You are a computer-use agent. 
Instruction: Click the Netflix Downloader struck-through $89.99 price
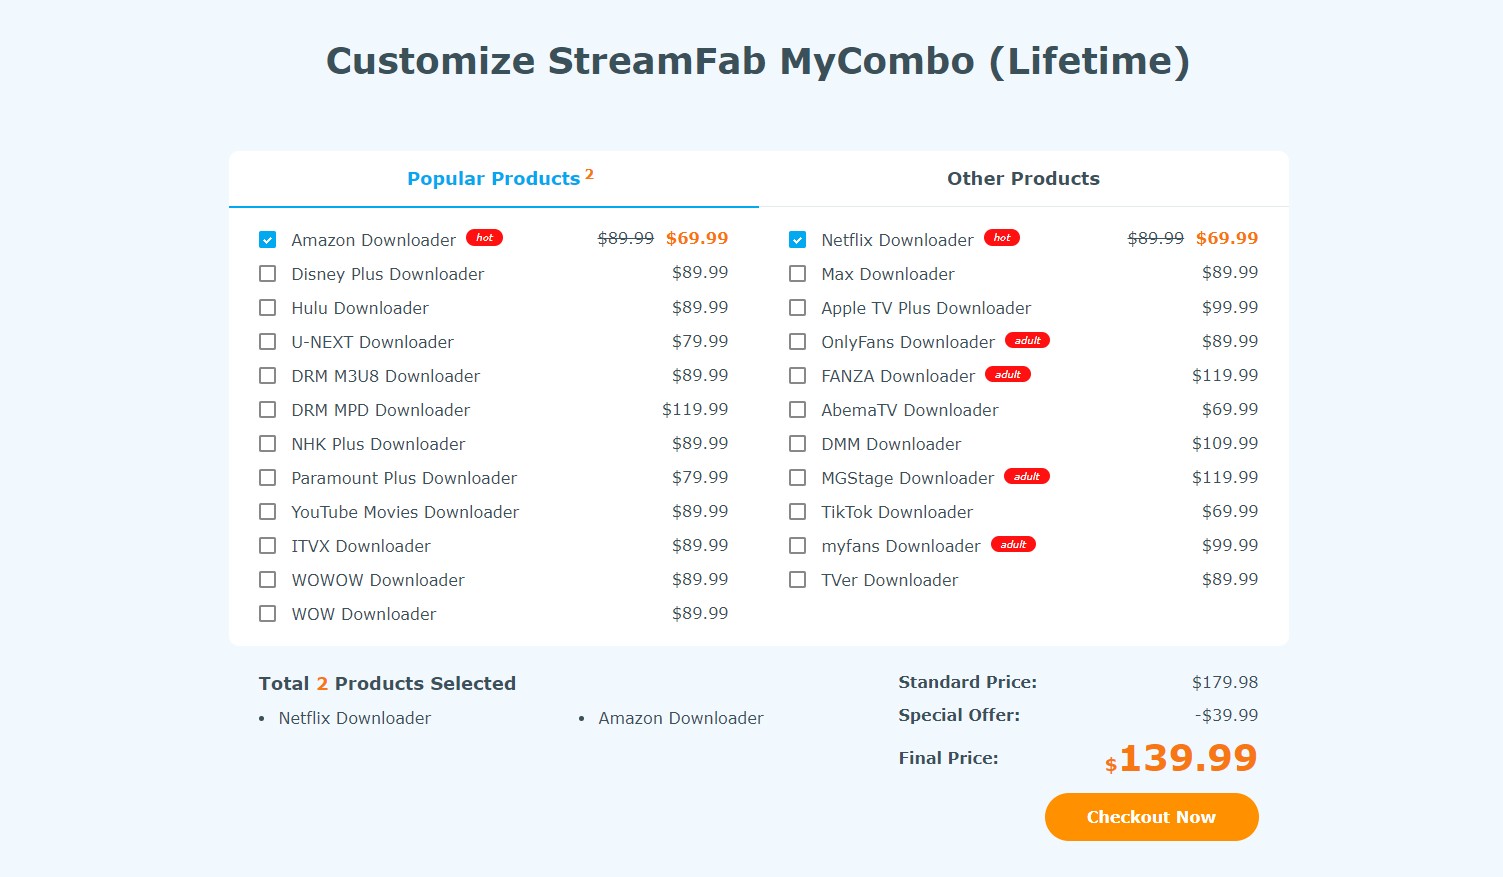(1155, 238)
